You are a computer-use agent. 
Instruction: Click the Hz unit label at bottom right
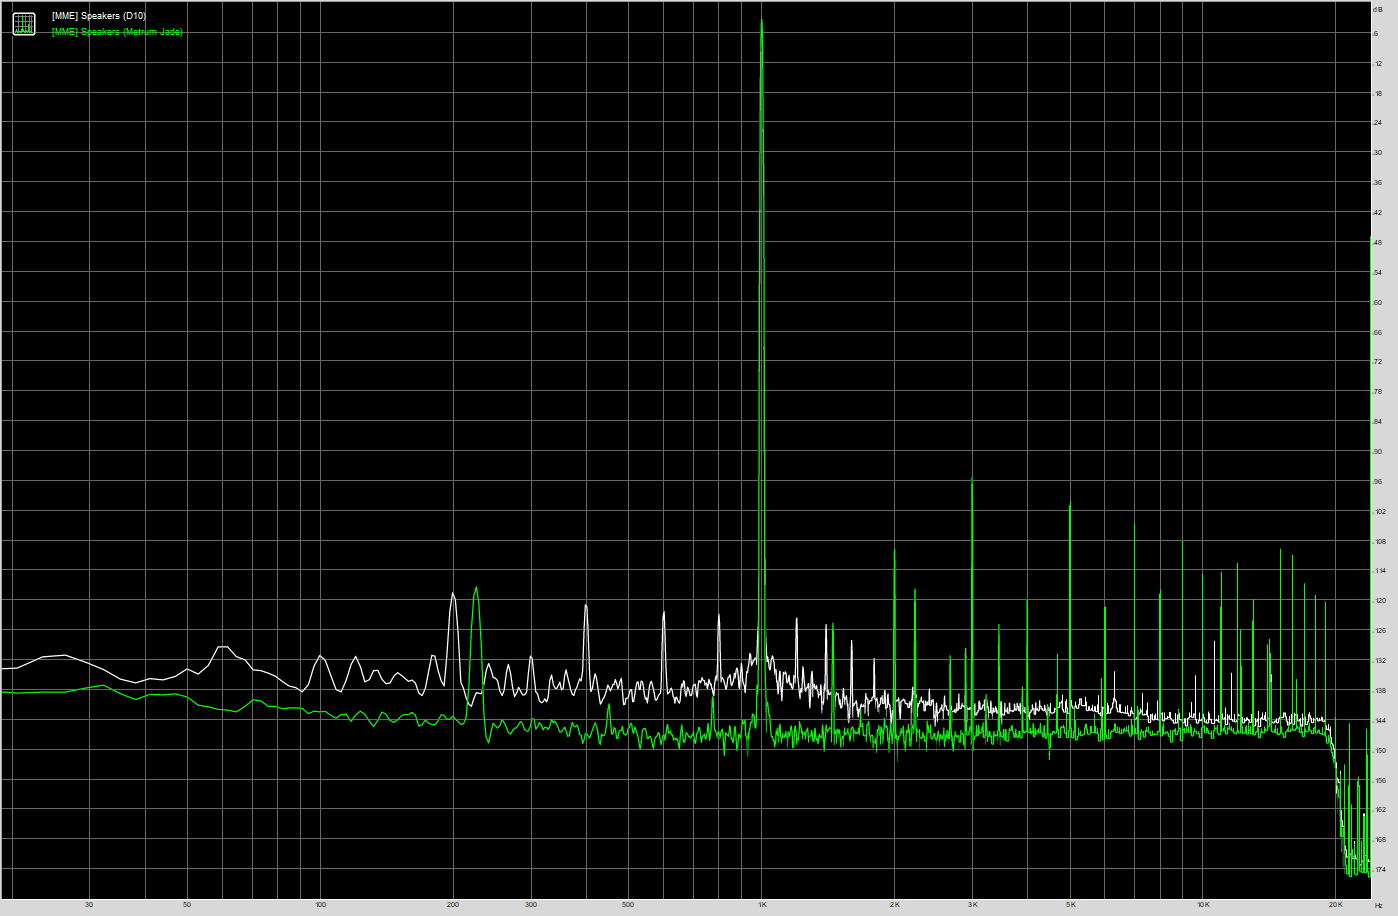pyautogui.click(x=1378, y=905)
